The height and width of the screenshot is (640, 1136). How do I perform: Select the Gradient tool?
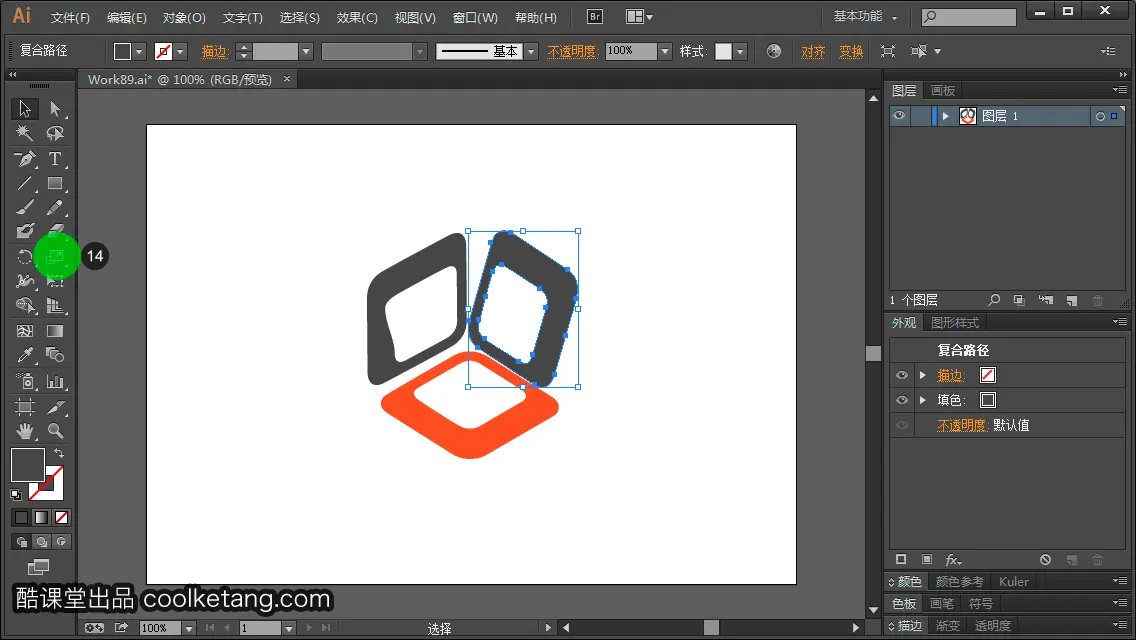[x=55, y=331]
